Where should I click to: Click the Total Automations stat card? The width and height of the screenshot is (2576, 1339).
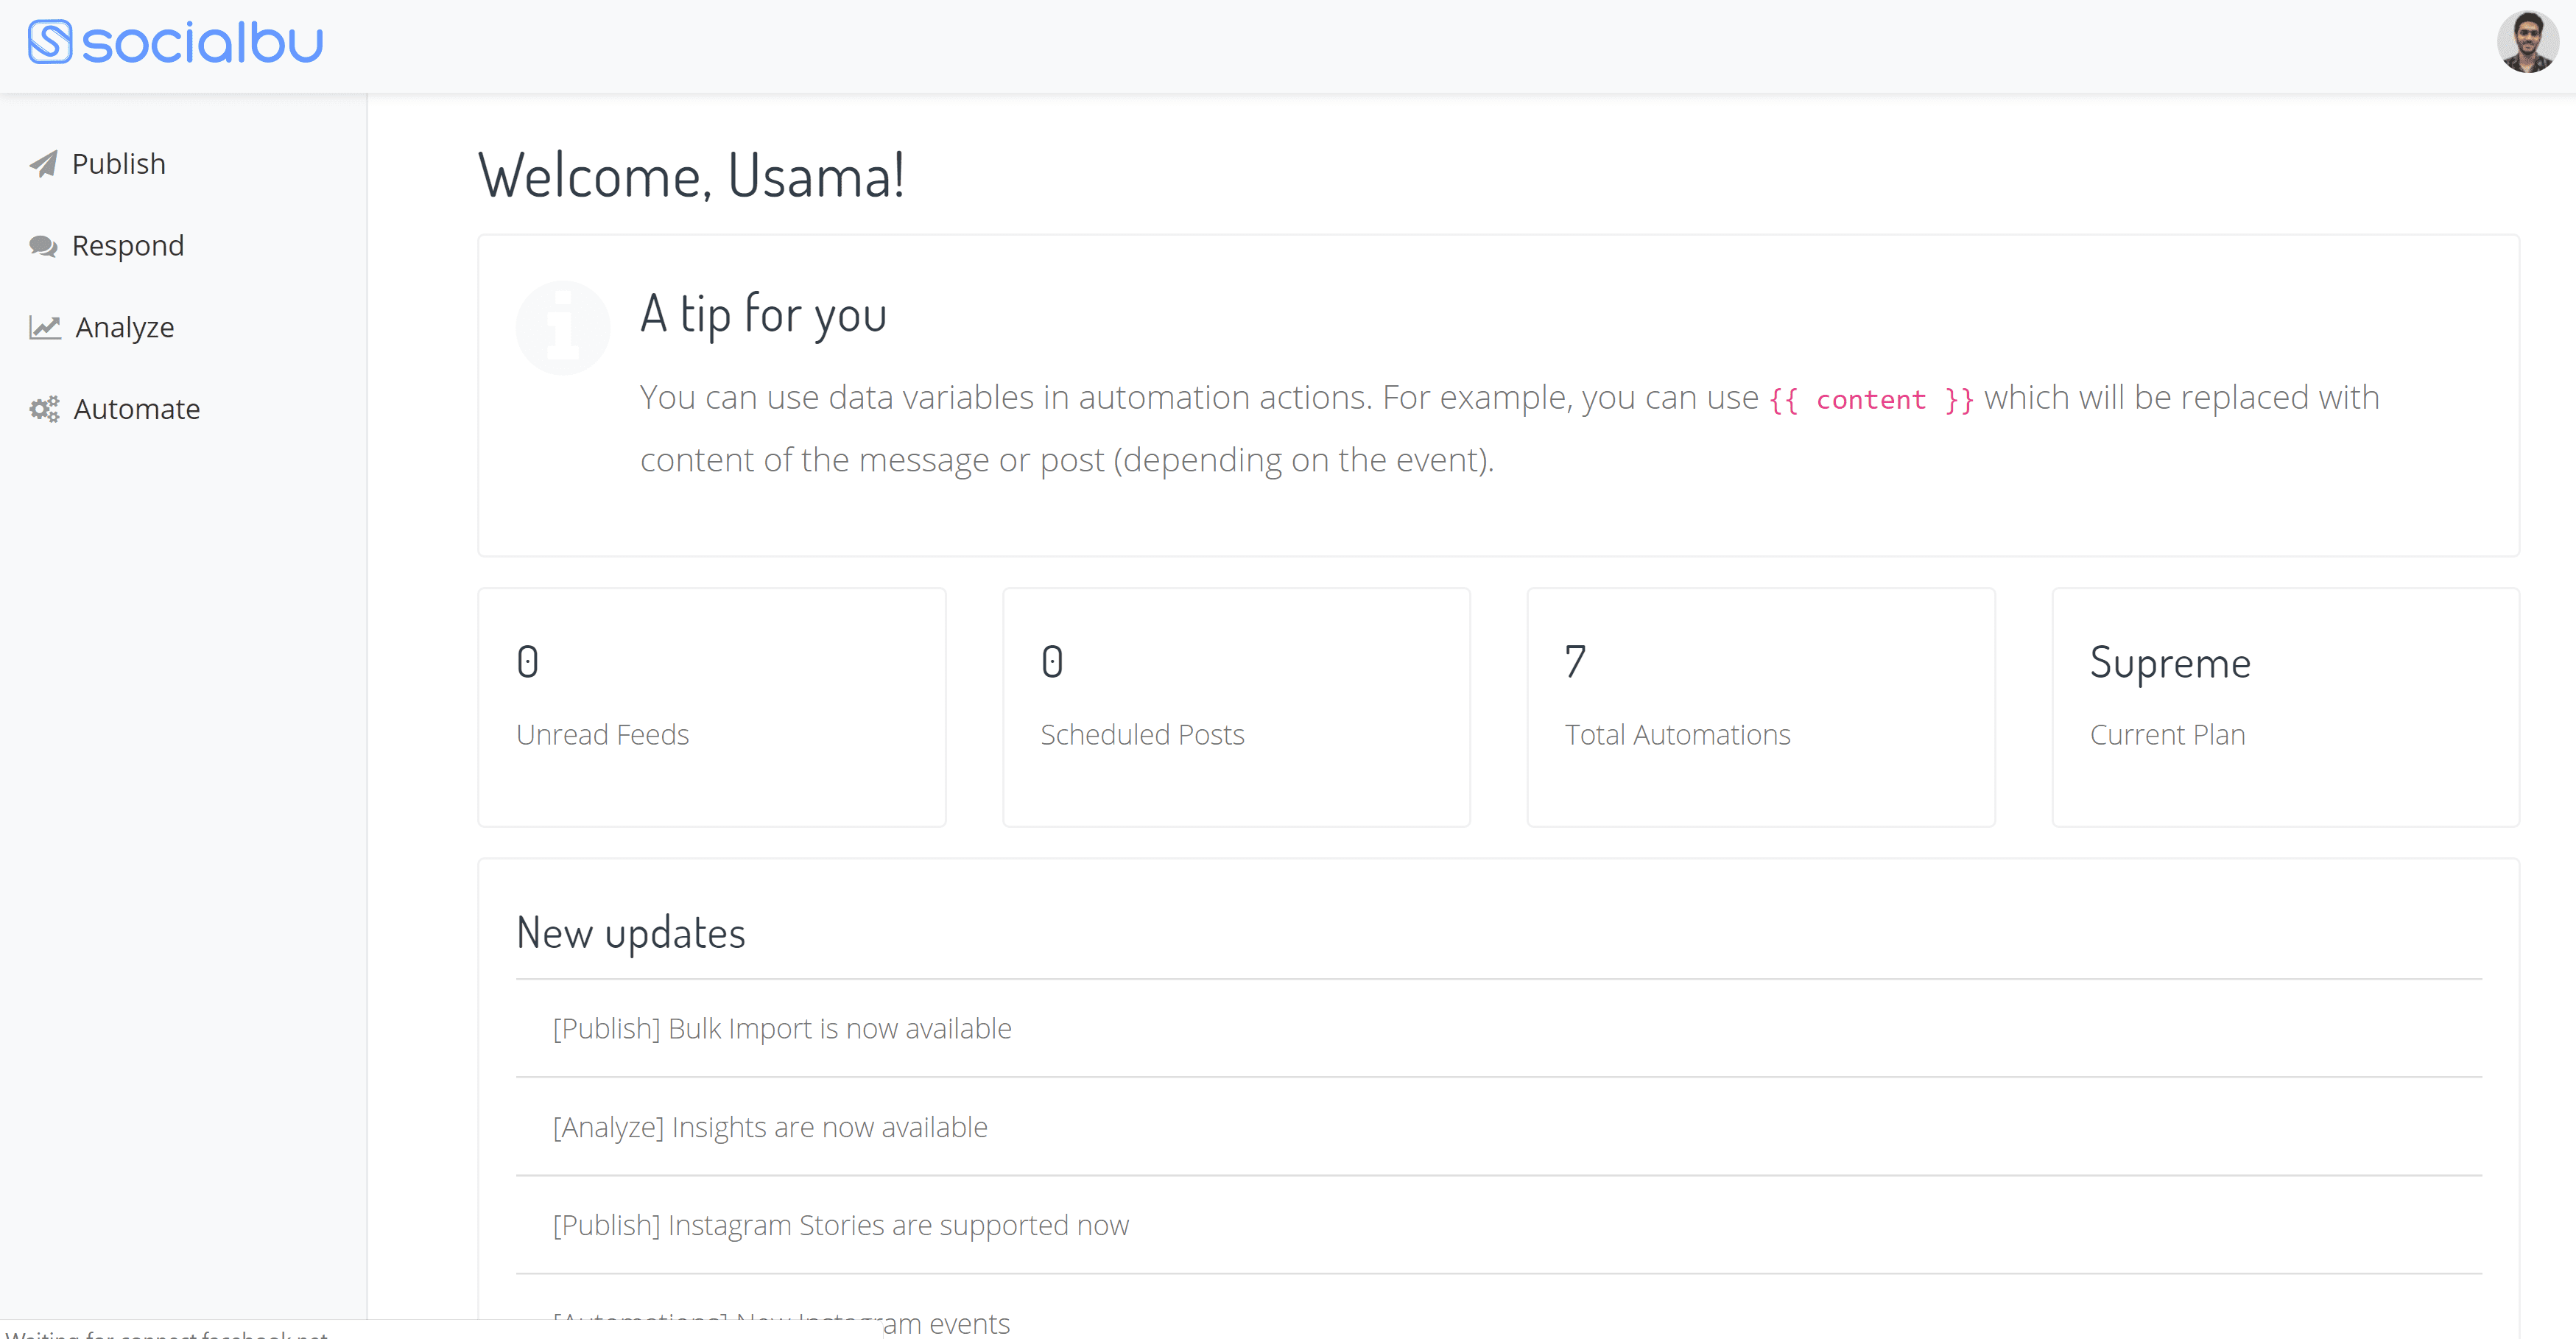pyautogui.click(x=1761, y=707)
